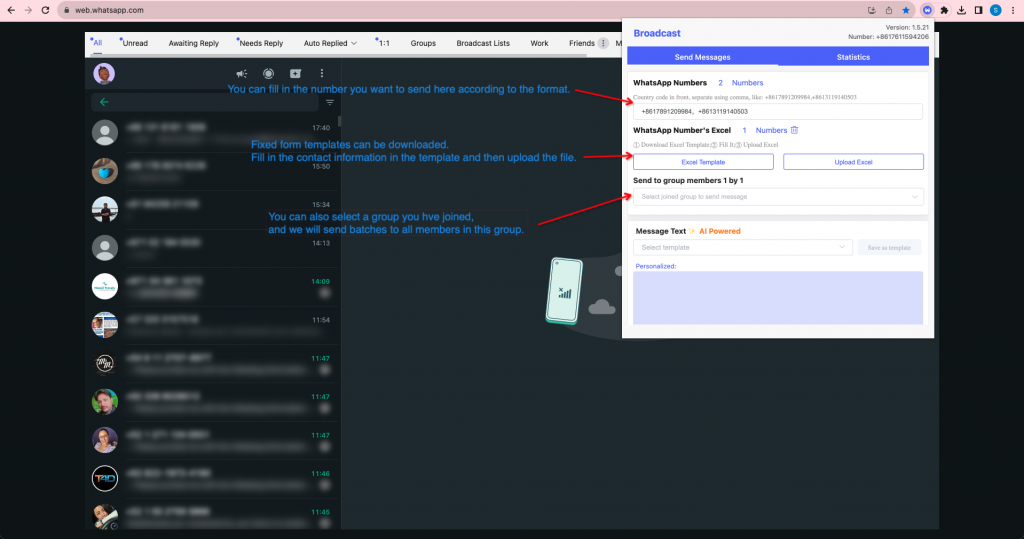The image size is (1024, 539).
Task: Click the Excel Template button
Action: (703, 162)
